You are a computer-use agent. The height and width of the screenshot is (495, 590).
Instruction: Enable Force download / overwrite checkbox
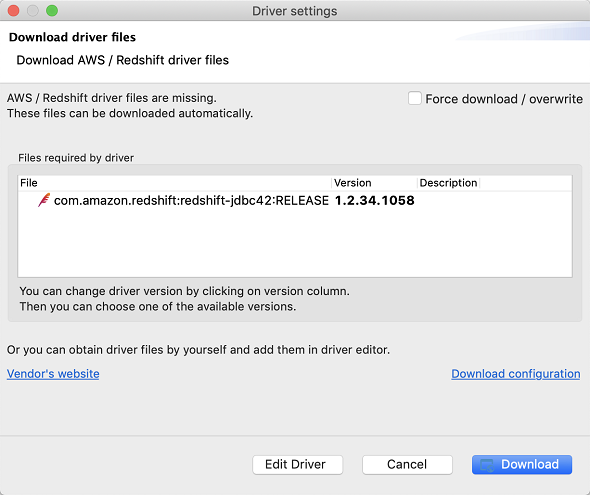(415, 99)
